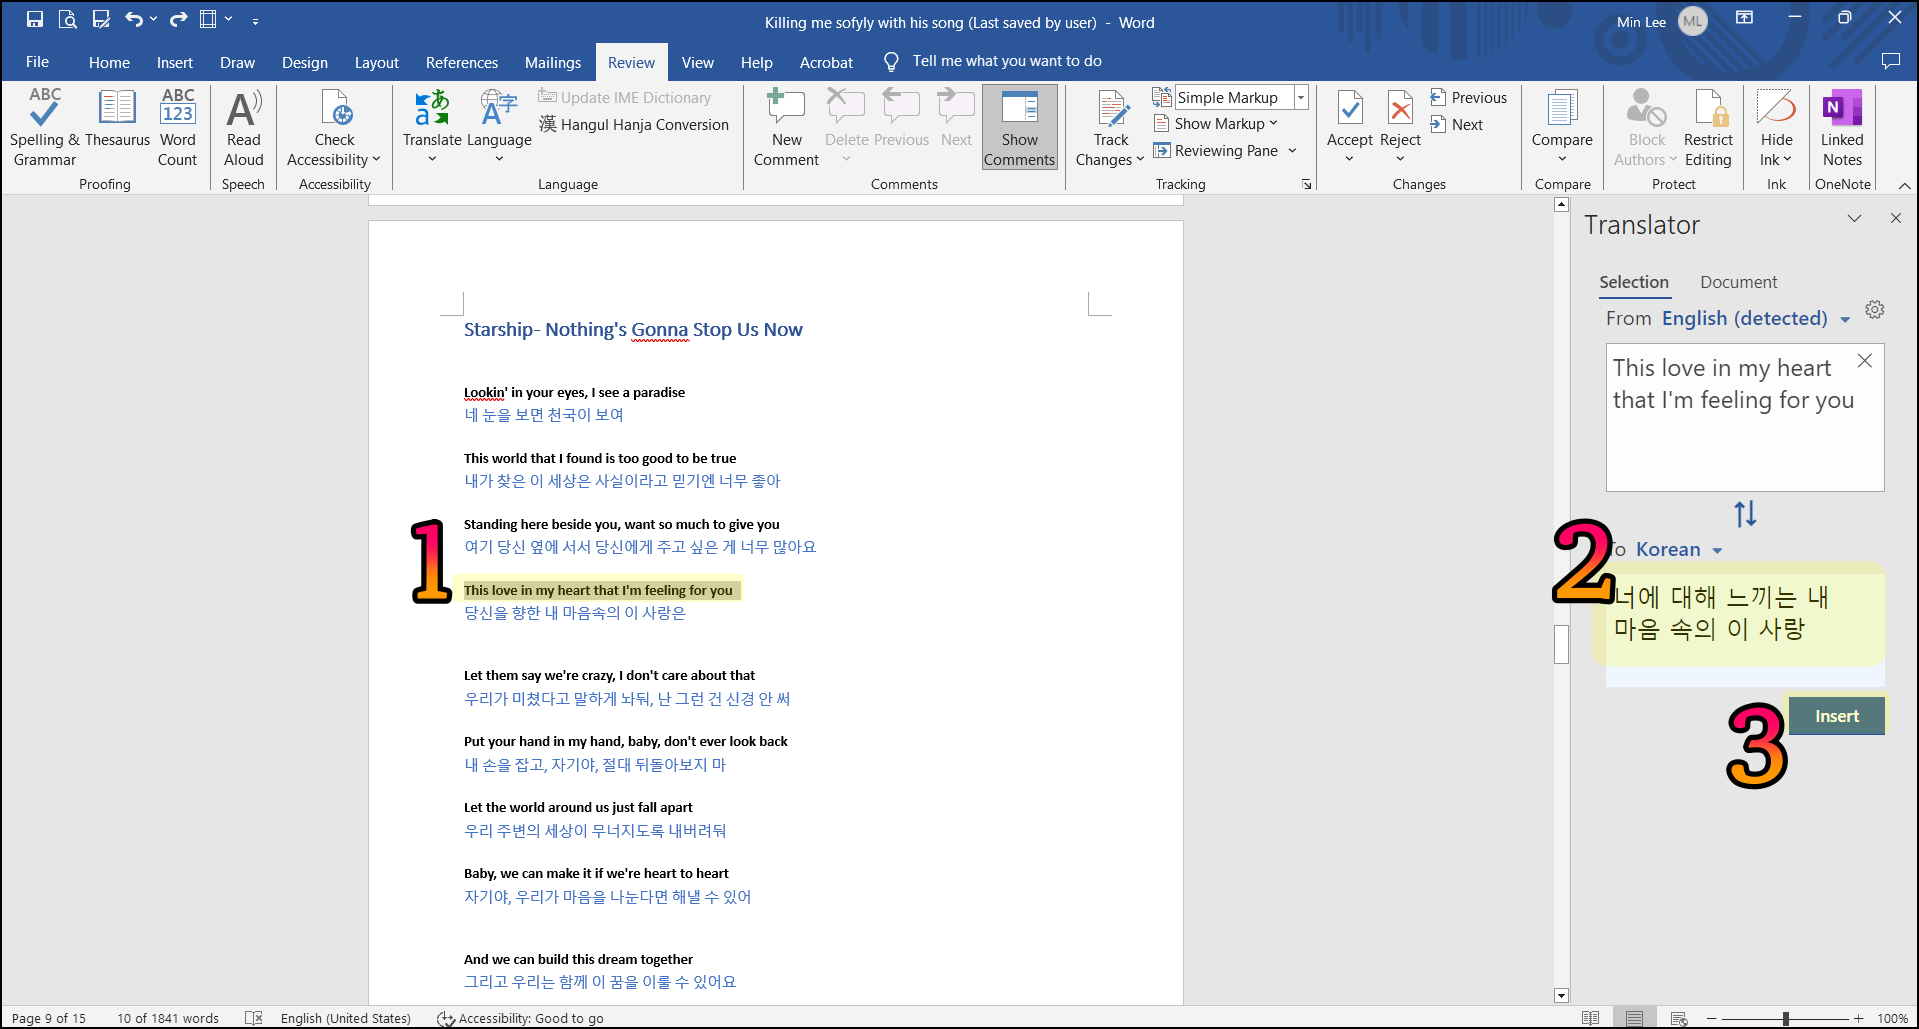This screenshot has height=1029, width=1919.
Task: Swap translation languages with arrows icon
Action: tap(1745, 514)
